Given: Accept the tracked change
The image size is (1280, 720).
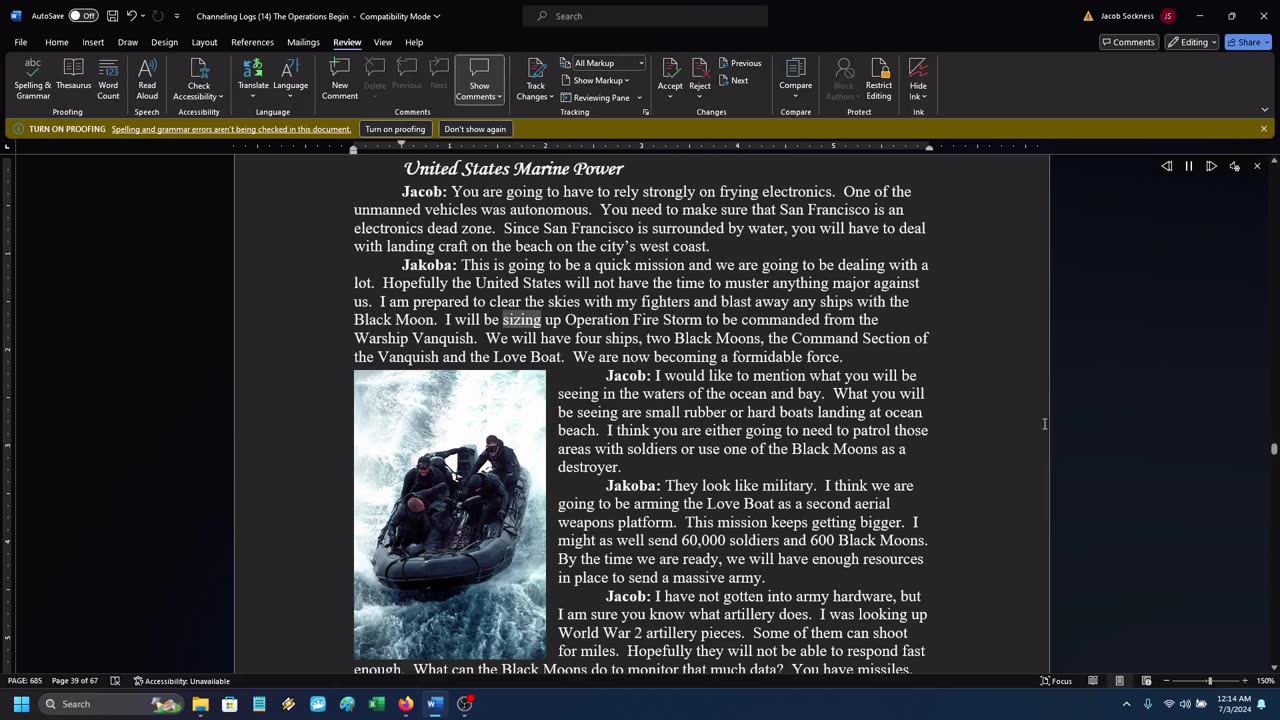Looking at the screenshot, I should pyautogui.click(x=670, y=79).
